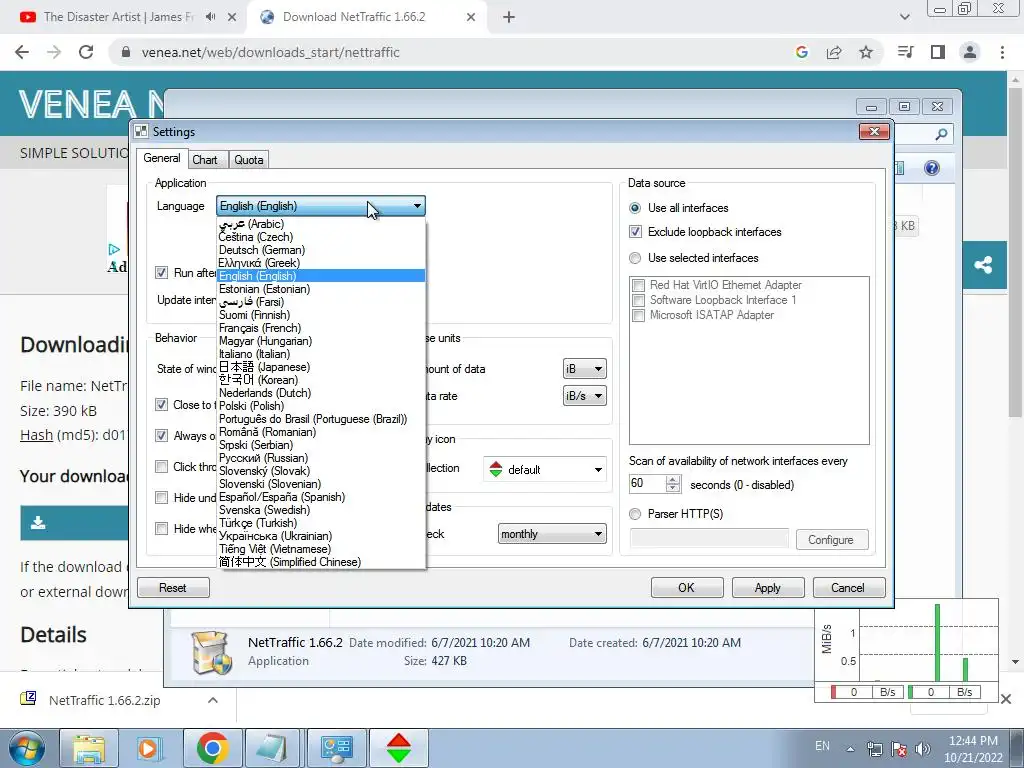The image size is (1024, 768).
Task: Select Français (French) language
Action: (x=321, y=328)
